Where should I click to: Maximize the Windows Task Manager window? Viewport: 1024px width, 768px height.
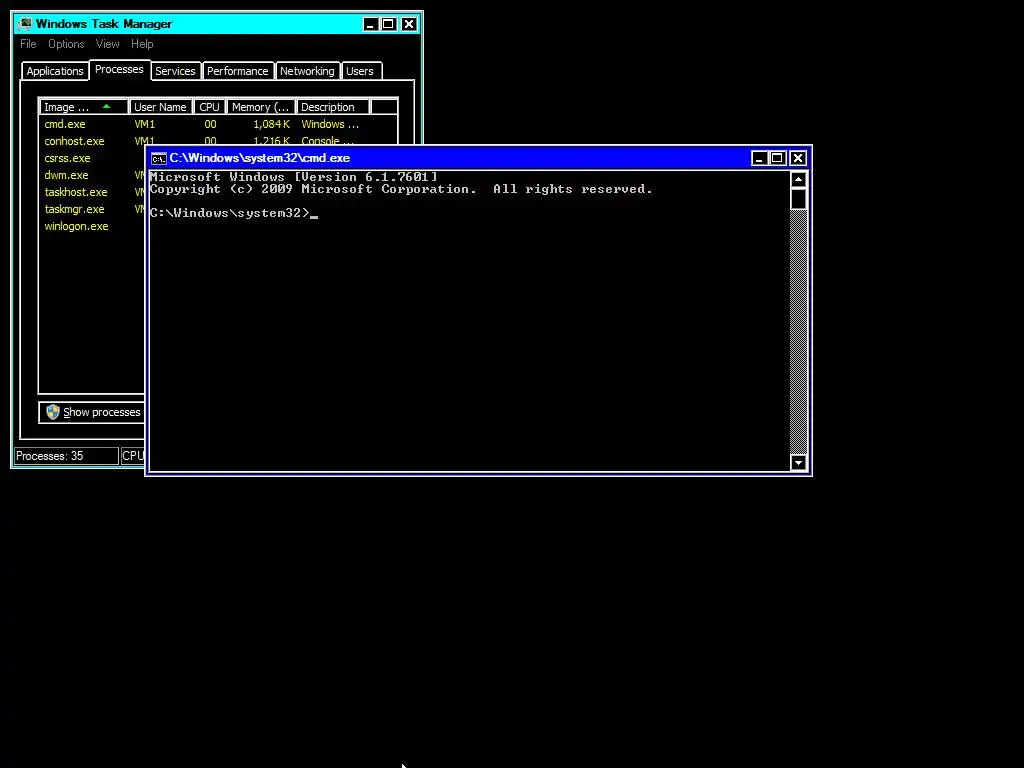point(389,24)
